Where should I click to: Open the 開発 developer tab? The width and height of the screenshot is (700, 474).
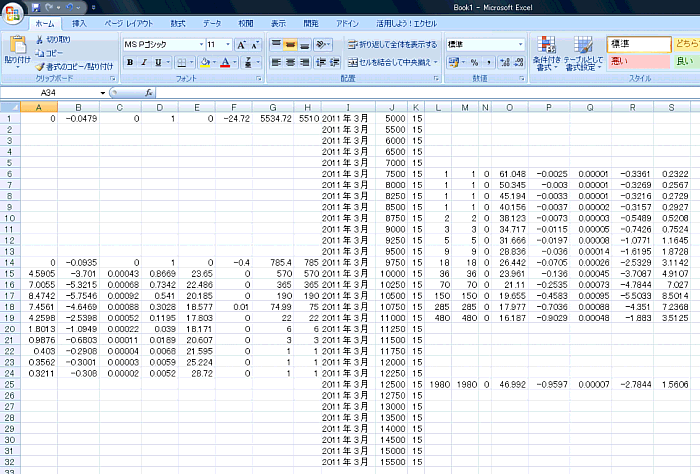coord(311,24)
